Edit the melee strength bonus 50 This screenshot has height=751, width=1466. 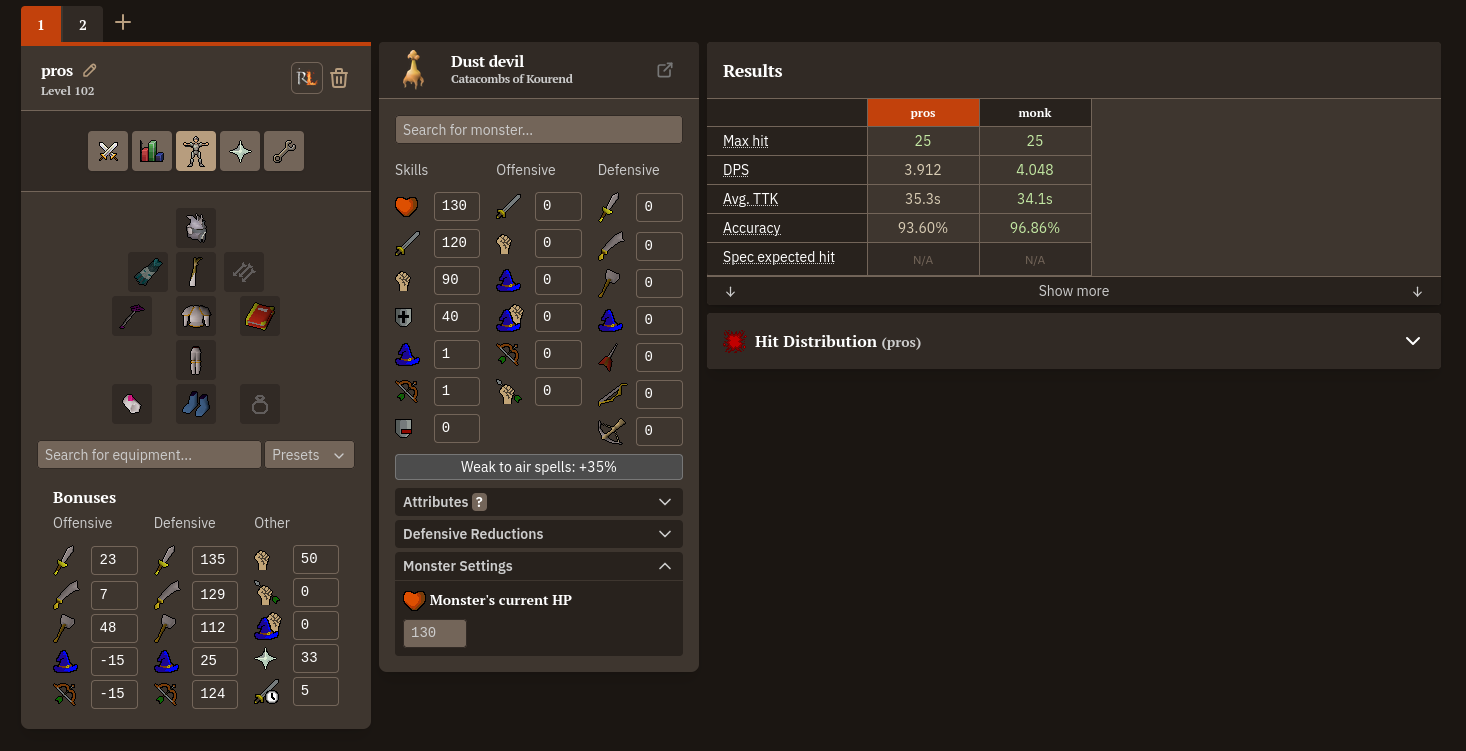(316, 559)
